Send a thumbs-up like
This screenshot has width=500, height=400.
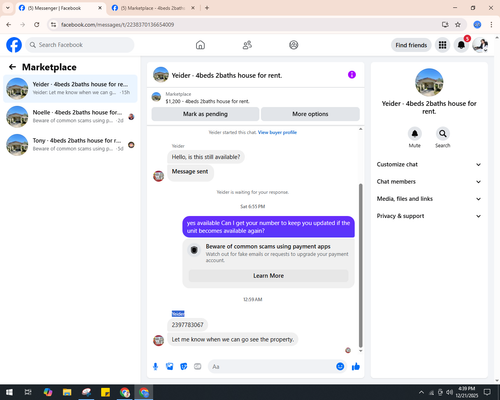(x=356, y=367)
